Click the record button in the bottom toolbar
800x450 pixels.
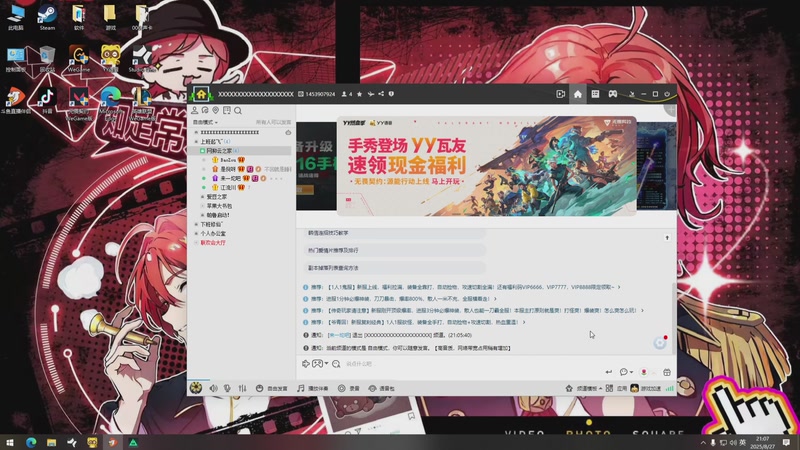(x=348, y=388)
